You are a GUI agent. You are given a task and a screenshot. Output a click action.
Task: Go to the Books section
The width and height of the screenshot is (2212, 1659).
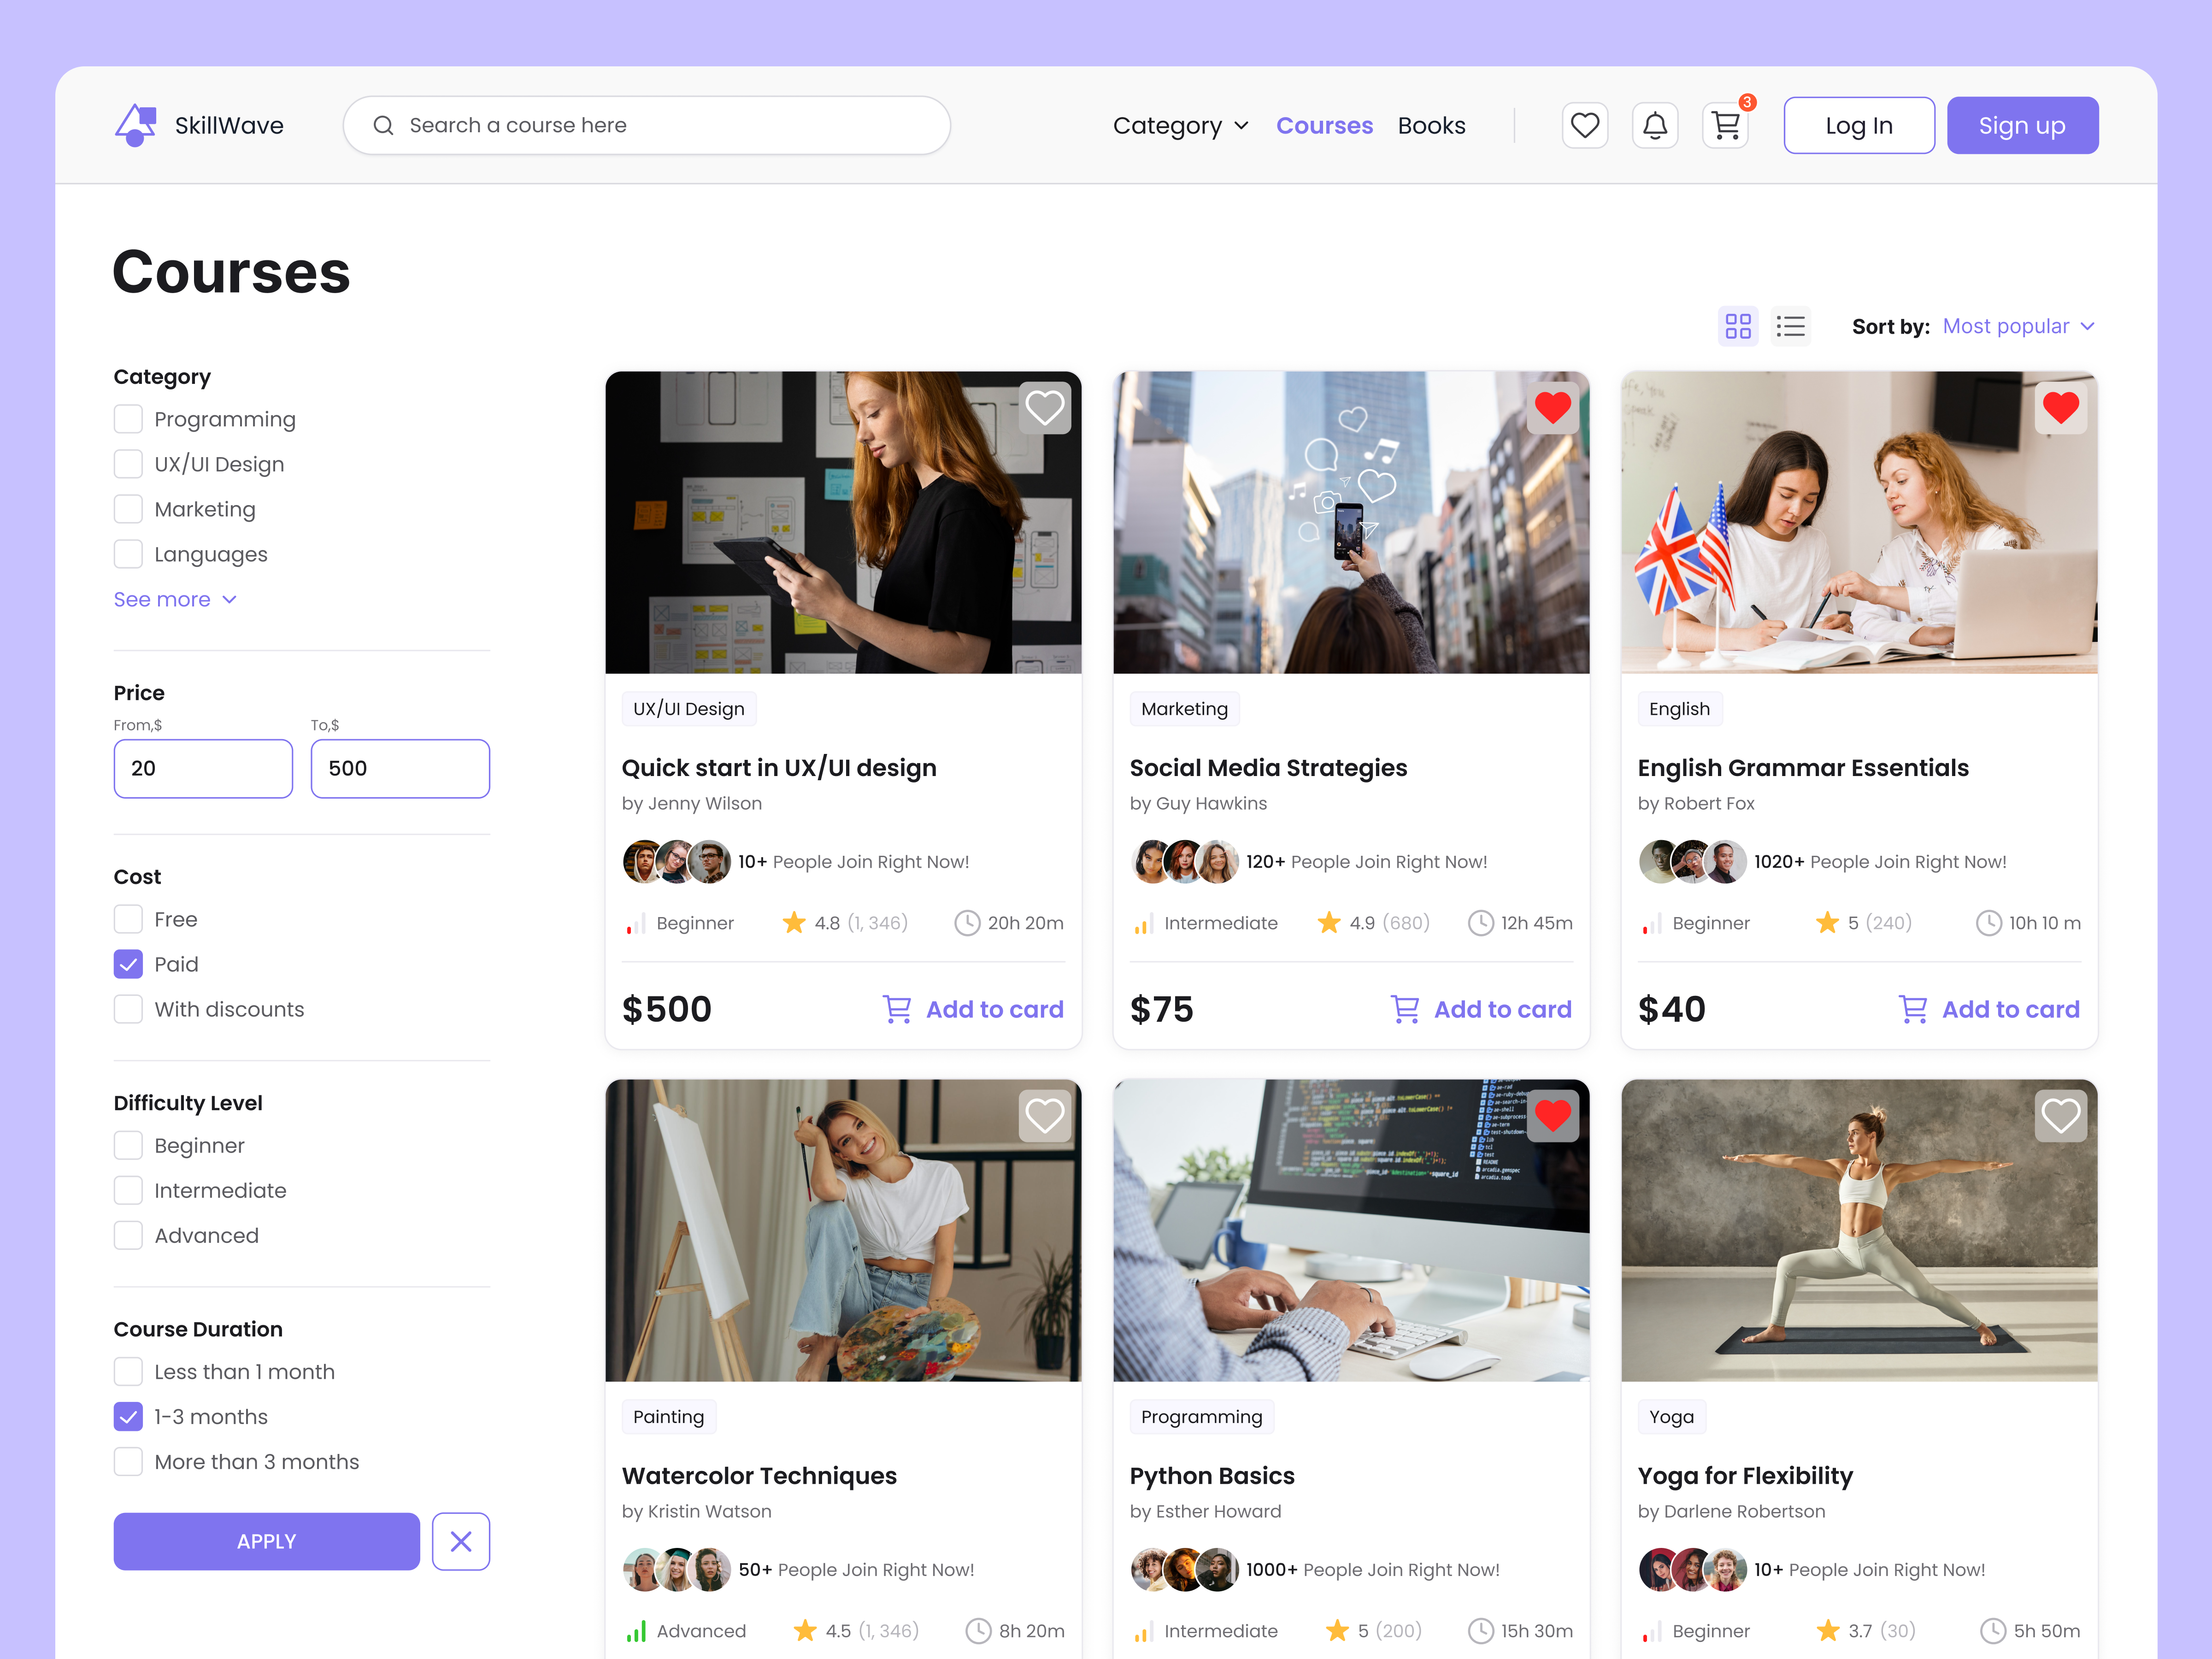pyautogui.click(x=1432, y=125)
